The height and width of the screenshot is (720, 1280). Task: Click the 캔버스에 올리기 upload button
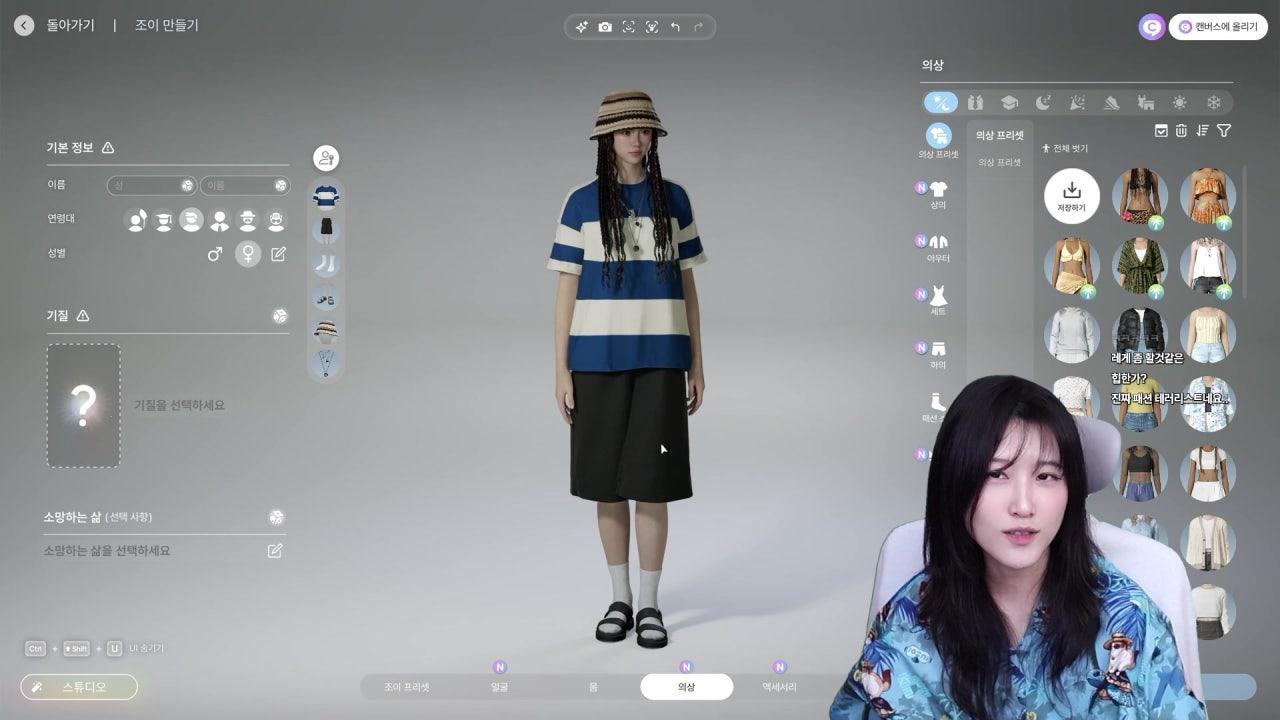(x=1218, y=27)
